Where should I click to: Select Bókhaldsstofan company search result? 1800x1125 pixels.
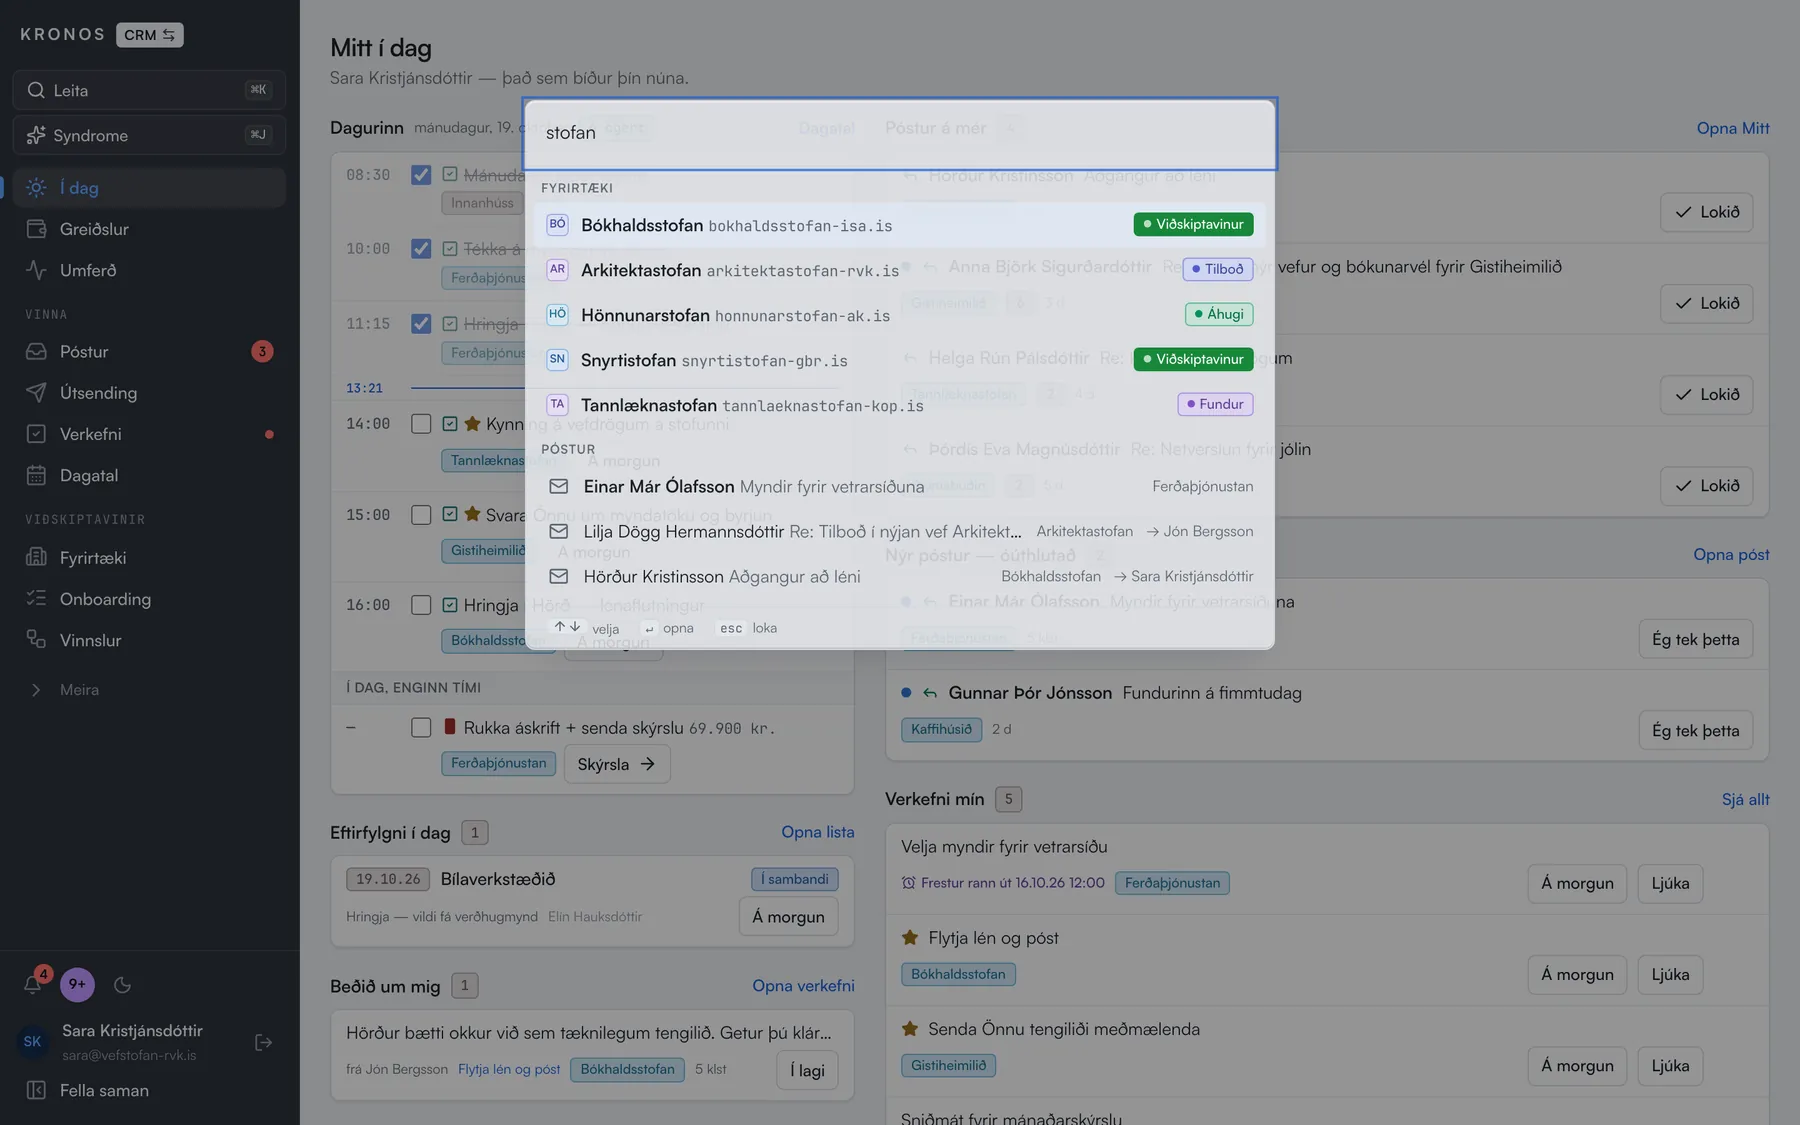point(899,225)
